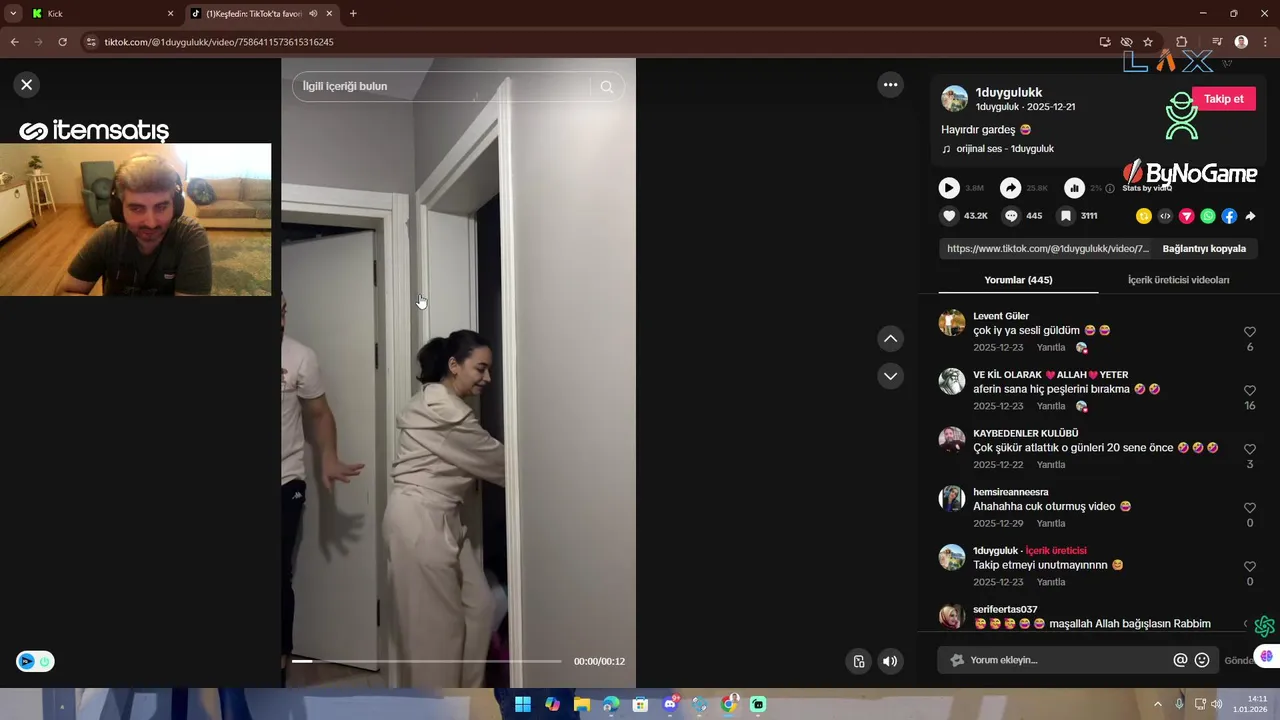The image size is (1280, 720).
Task: Switch to 'İçerik üreticisi videoları' tab
Action: [x=1178, y=280]
